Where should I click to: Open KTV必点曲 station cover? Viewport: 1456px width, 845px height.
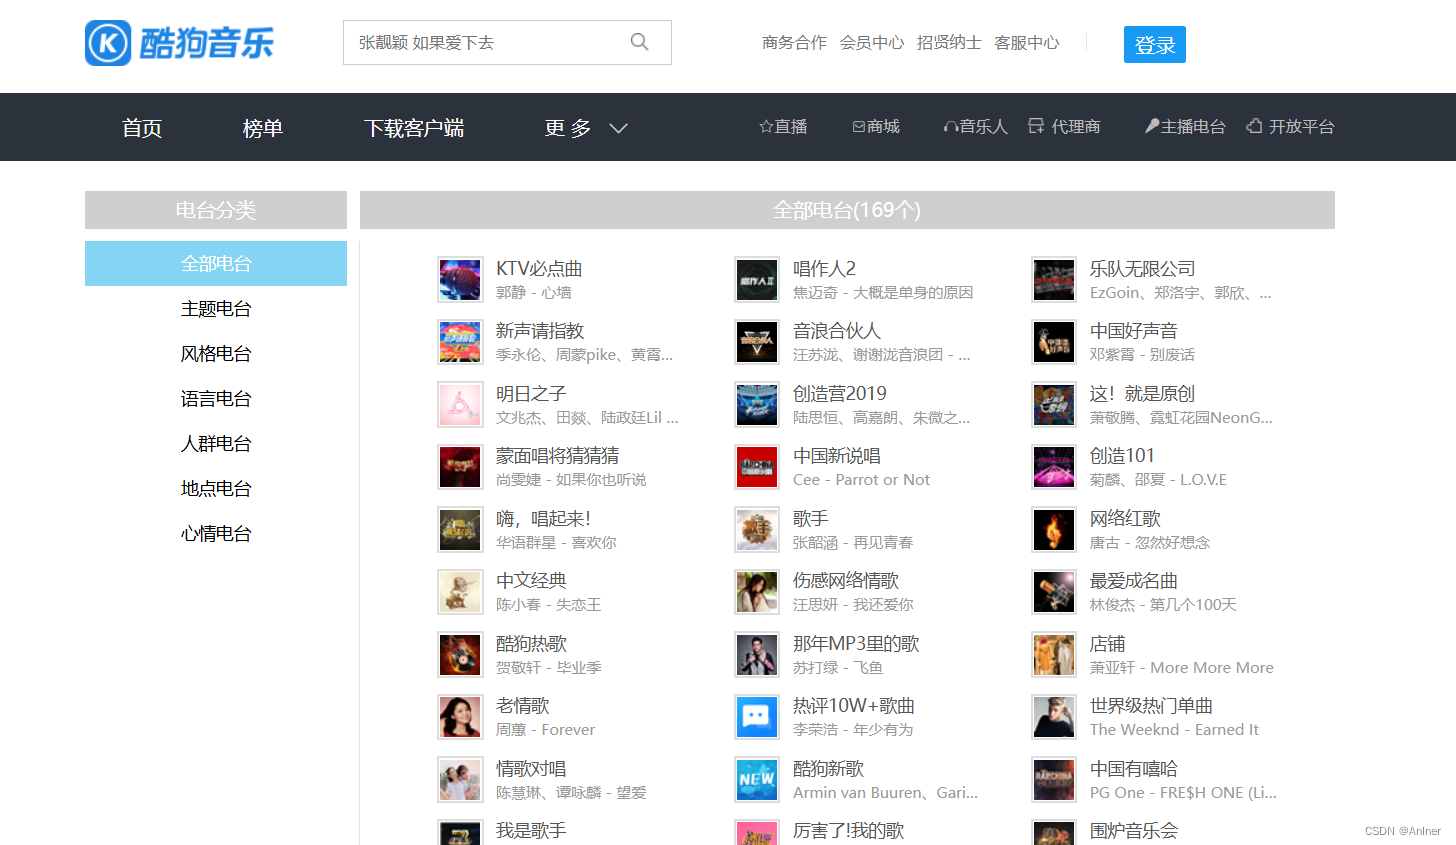[460, 280]
